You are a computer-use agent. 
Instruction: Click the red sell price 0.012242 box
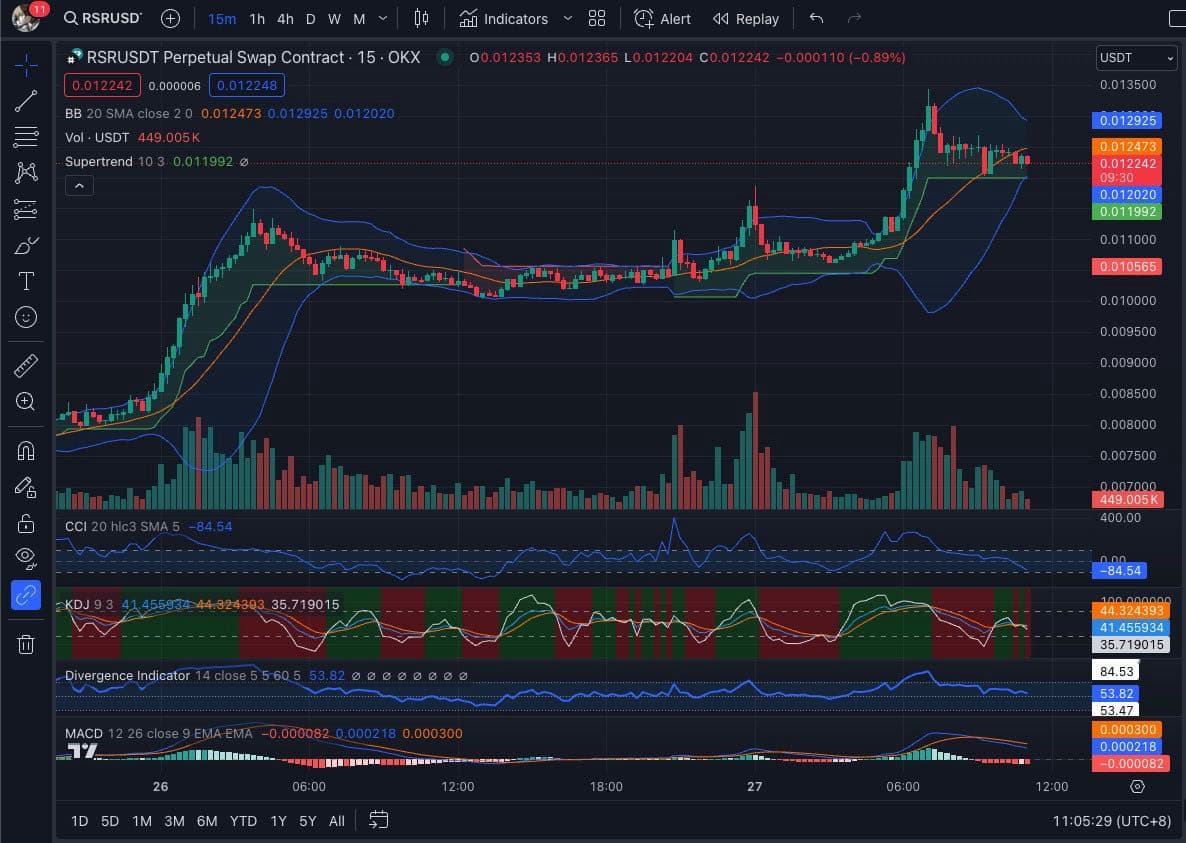pyautogui.click(x=102, y=85)
